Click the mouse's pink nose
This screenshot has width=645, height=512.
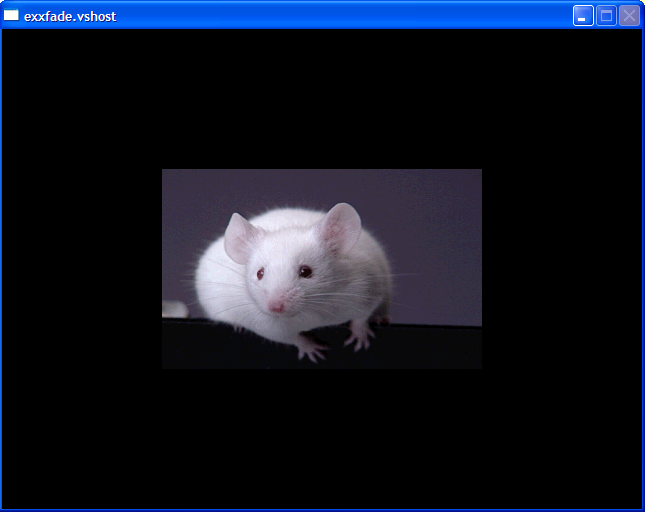[276, 305]
